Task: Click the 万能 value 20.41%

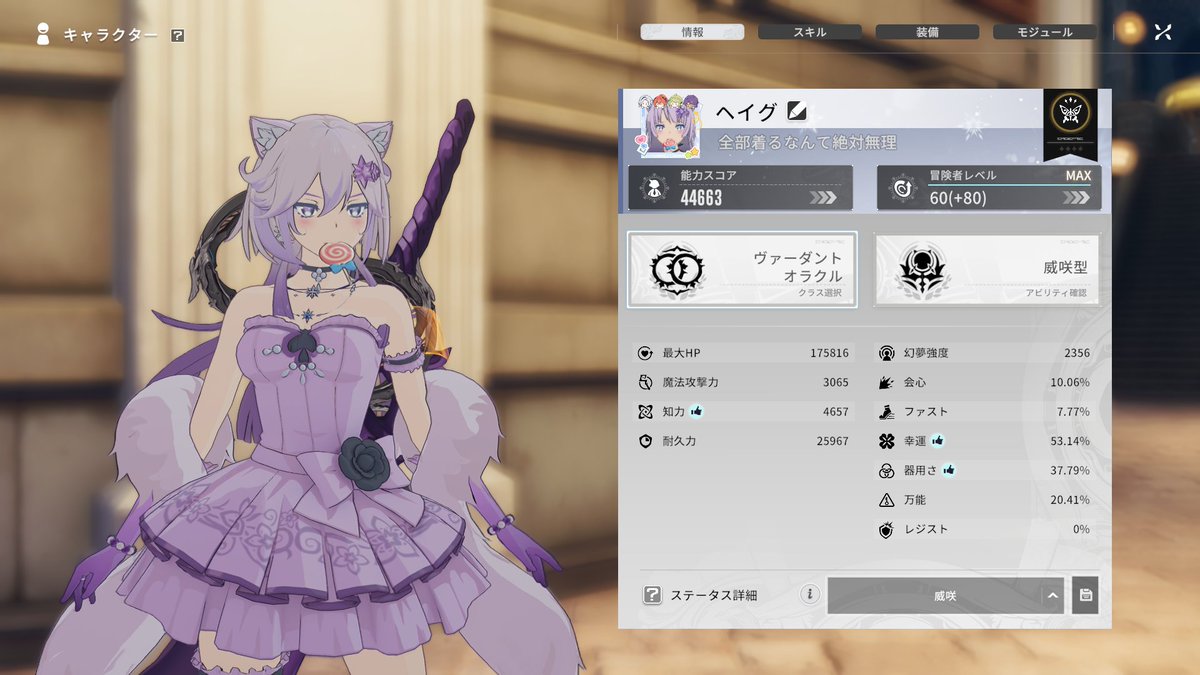Action: pos(1070,499)
